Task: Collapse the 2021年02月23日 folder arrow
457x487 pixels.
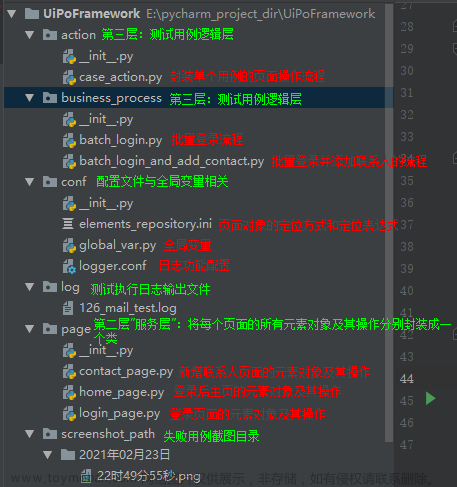Action: coord(48,455)
